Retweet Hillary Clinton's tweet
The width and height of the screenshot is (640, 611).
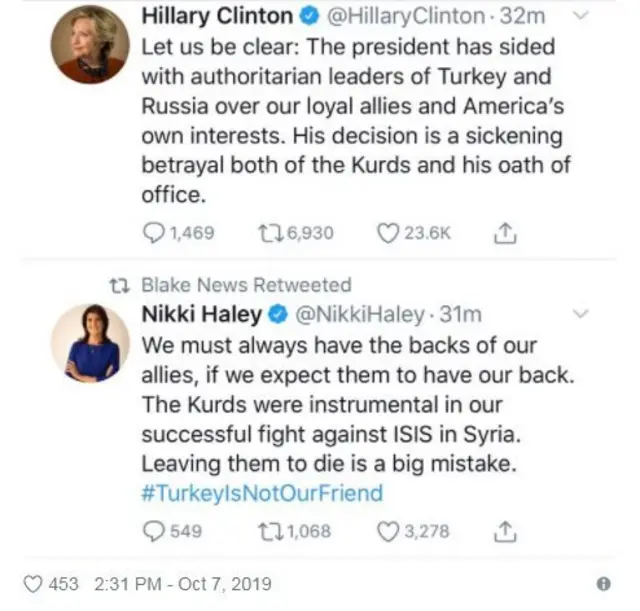pos(268,233)
